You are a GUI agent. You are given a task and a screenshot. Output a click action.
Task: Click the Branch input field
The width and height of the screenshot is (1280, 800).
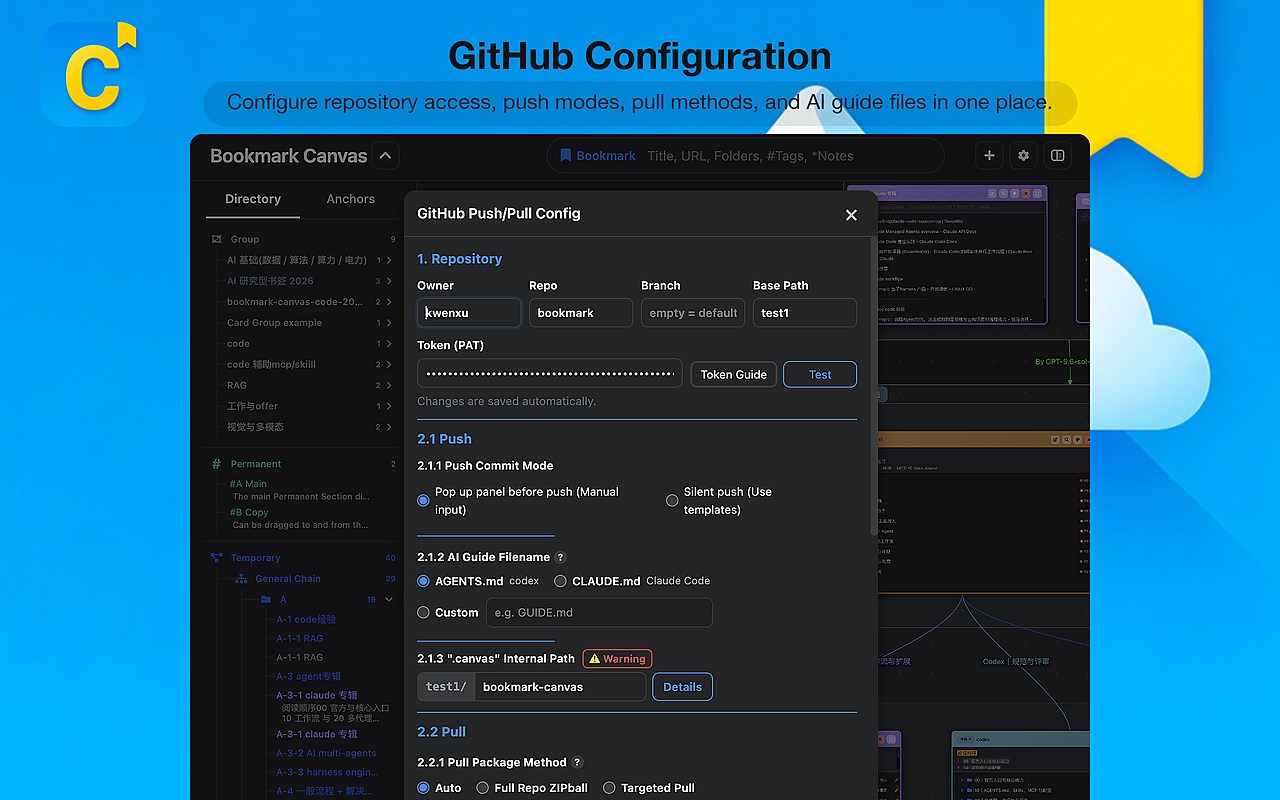click(693, 313)
